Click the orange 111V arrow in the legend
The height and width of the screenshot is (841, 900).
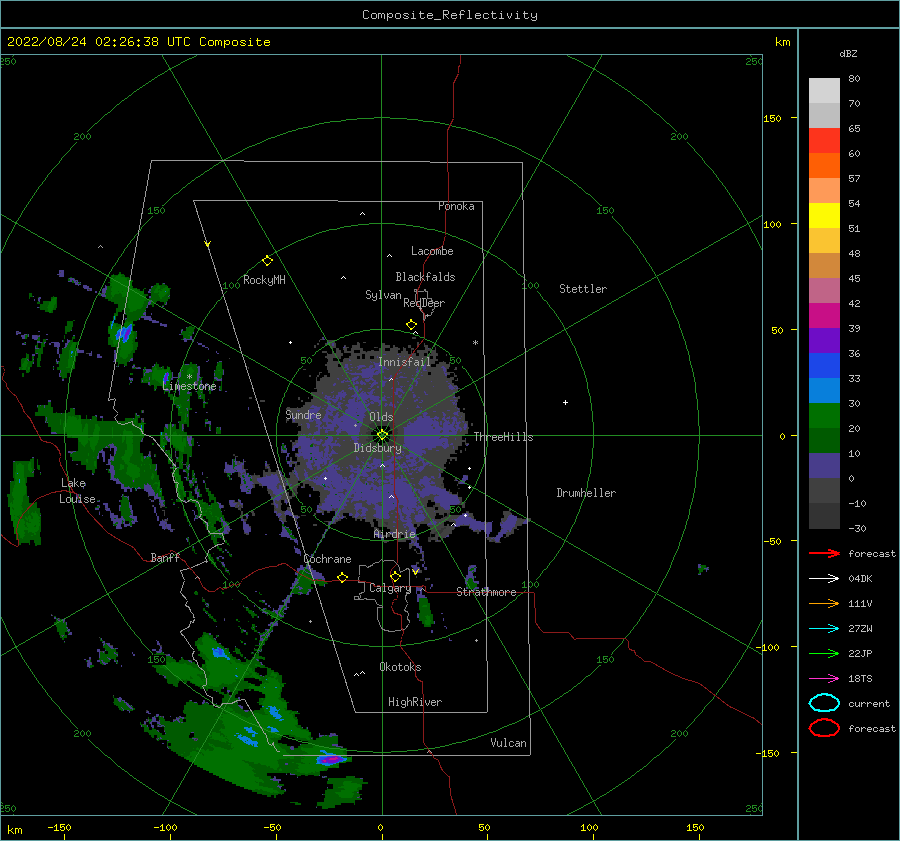[x=824, y=603]
